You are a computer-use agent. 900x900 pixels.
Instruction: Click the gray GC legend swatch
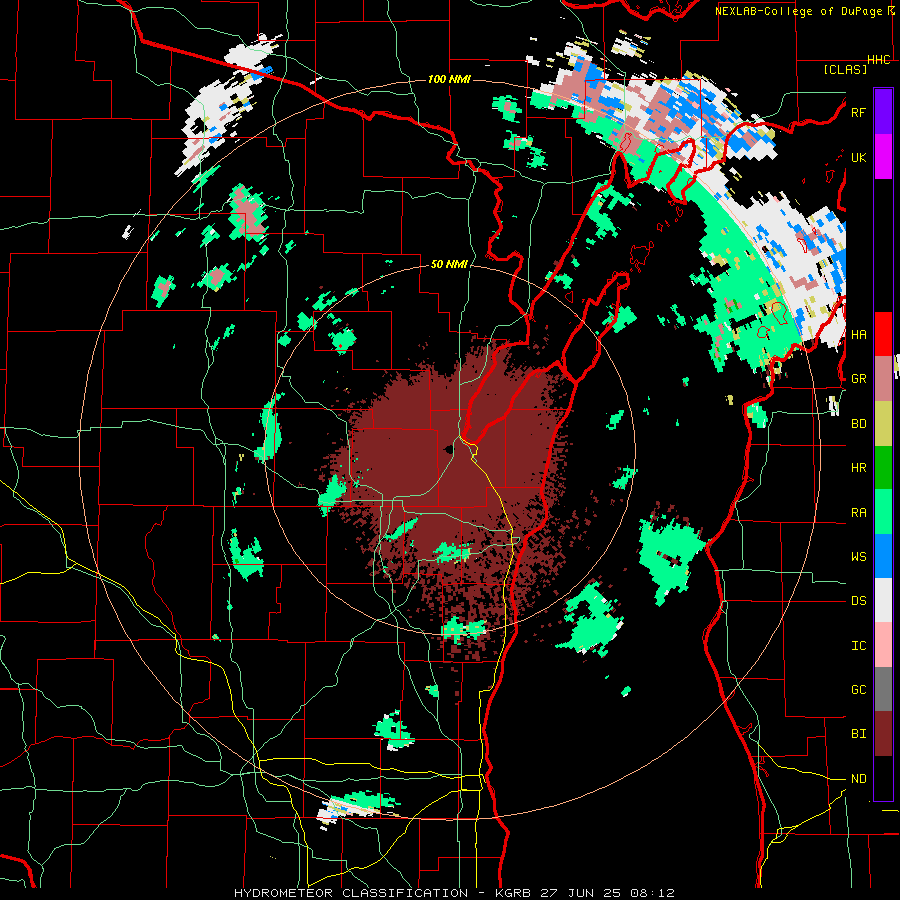(883, 689)
